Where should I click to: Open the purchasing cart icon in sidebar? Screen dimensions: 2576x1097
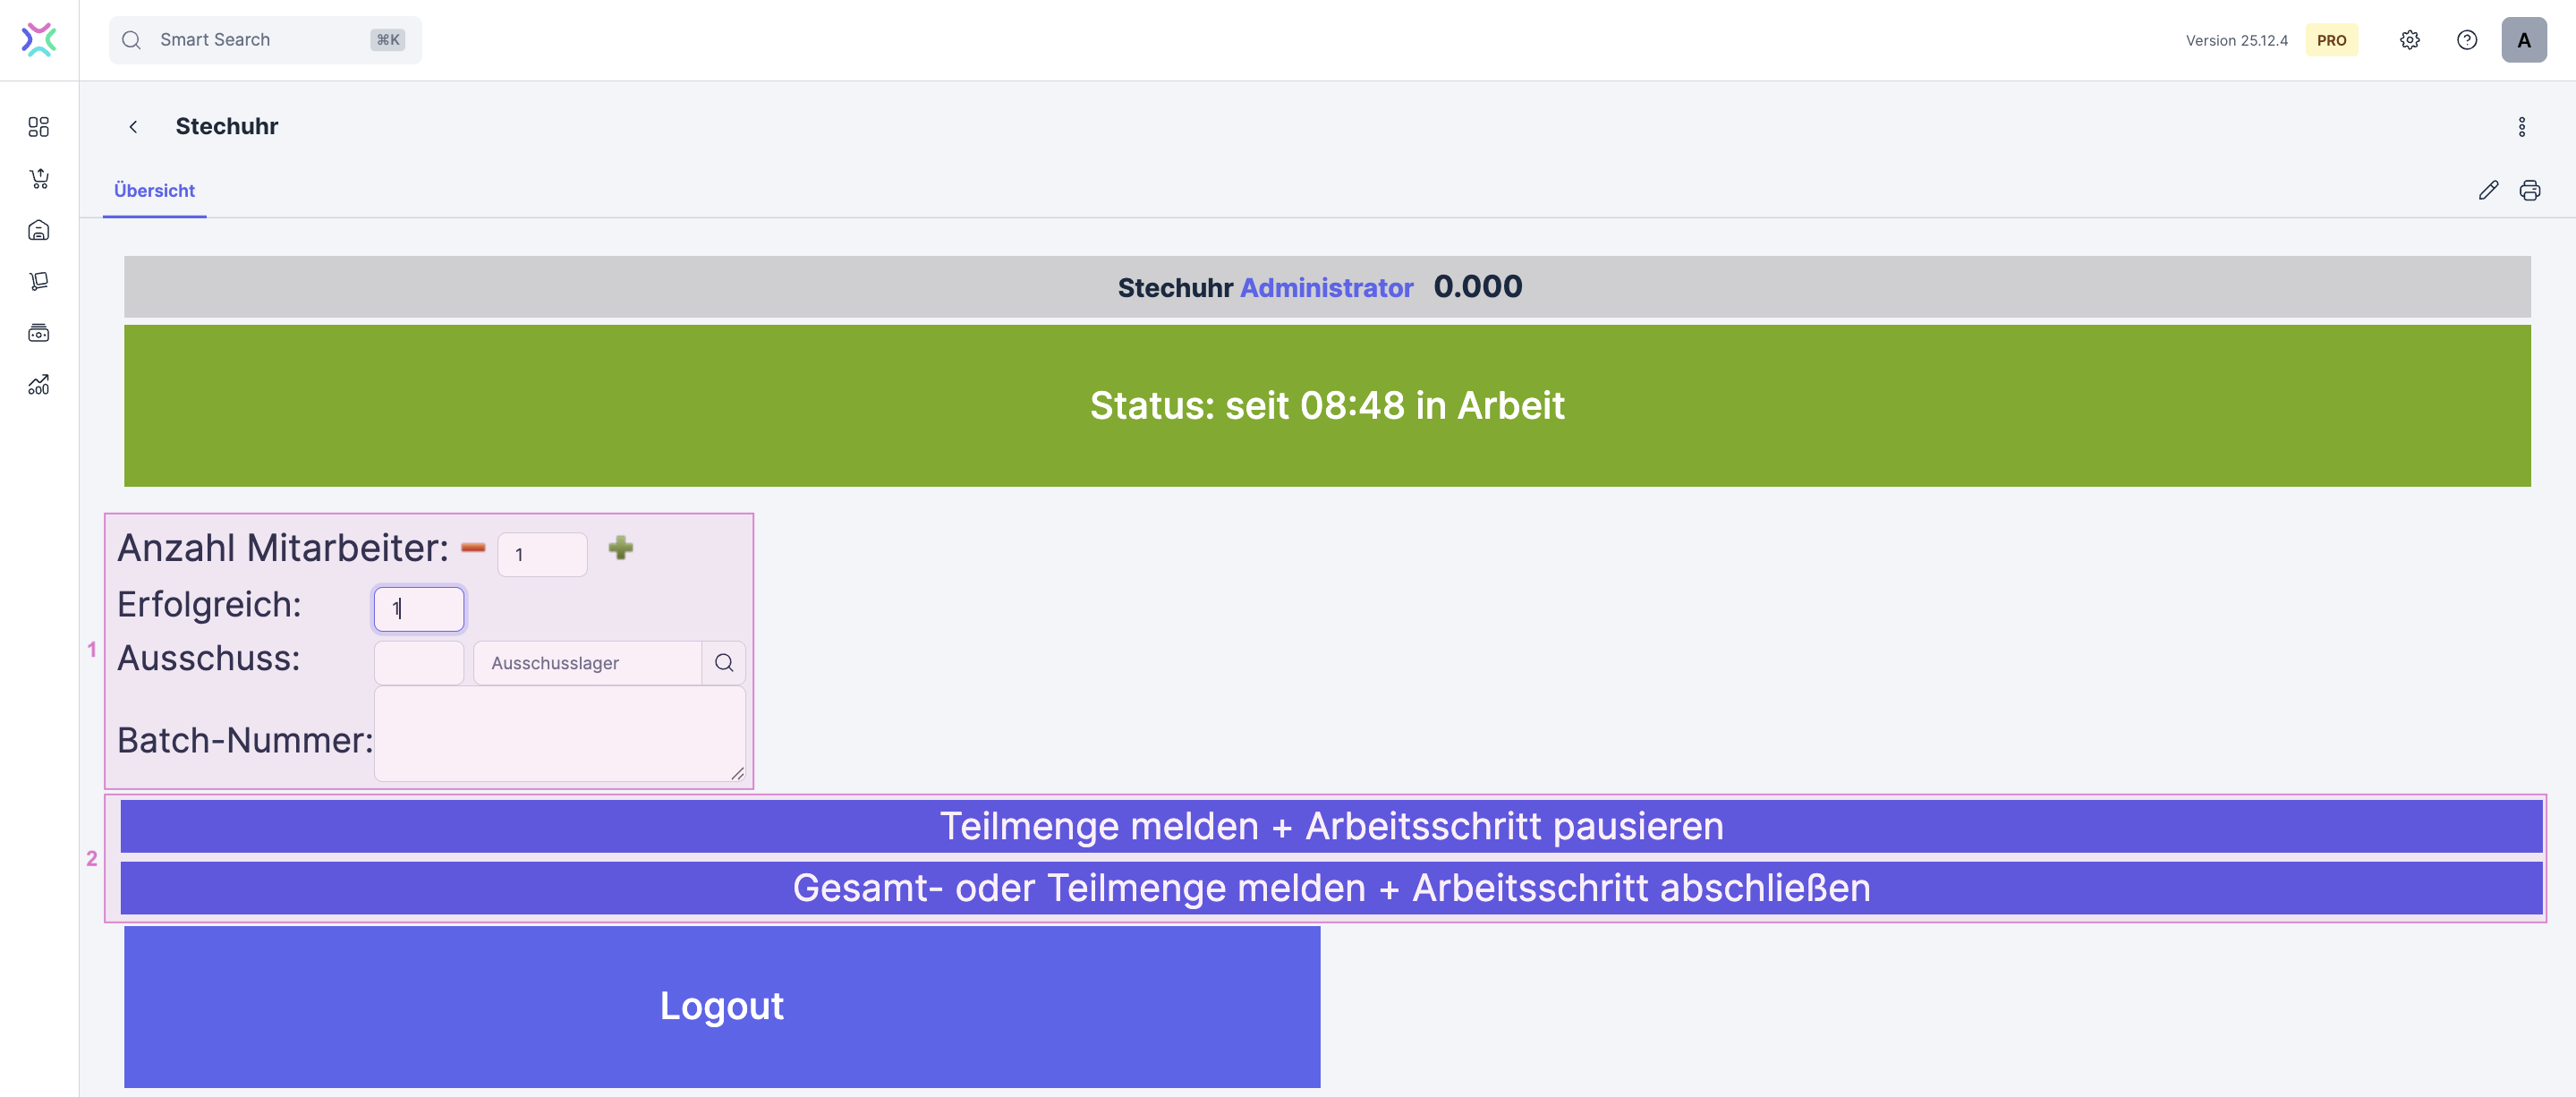[39, 179]
